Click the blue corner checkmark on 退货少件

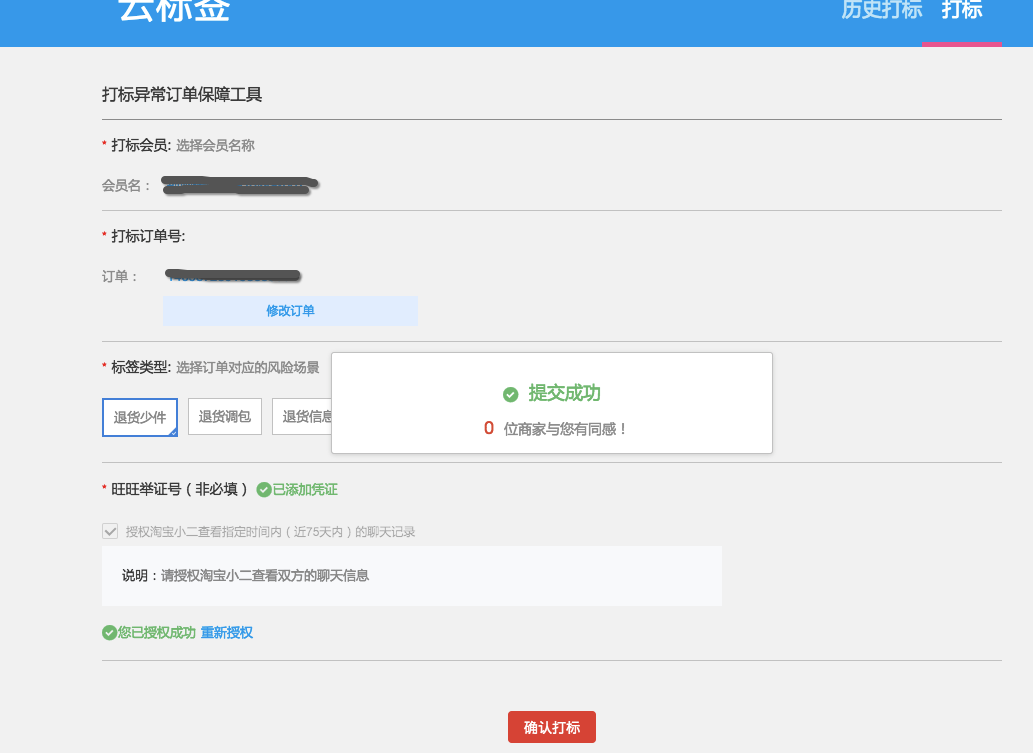[172, 430]
